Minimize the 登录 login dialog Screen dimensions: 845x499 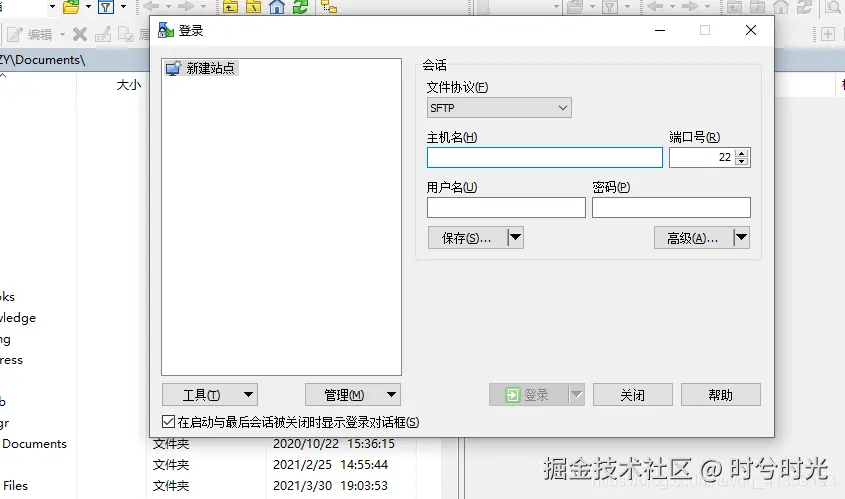coord(660,30)
